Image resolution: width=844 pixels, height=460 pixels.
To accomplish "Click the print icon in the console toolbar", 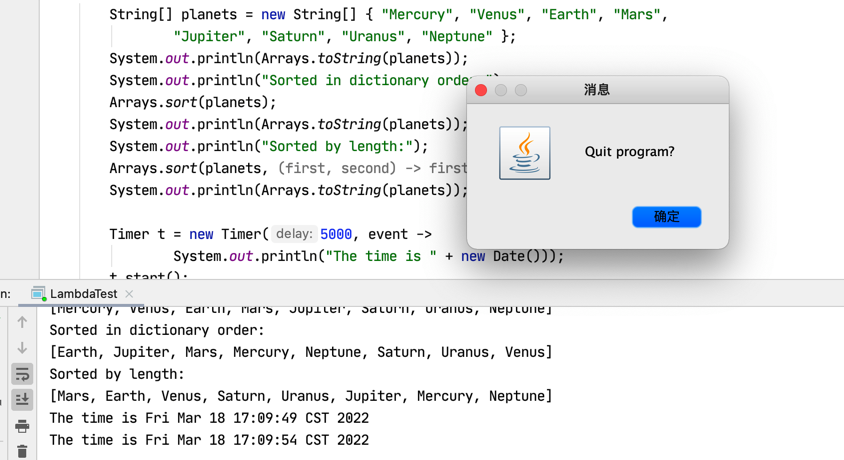I will 22,426.
